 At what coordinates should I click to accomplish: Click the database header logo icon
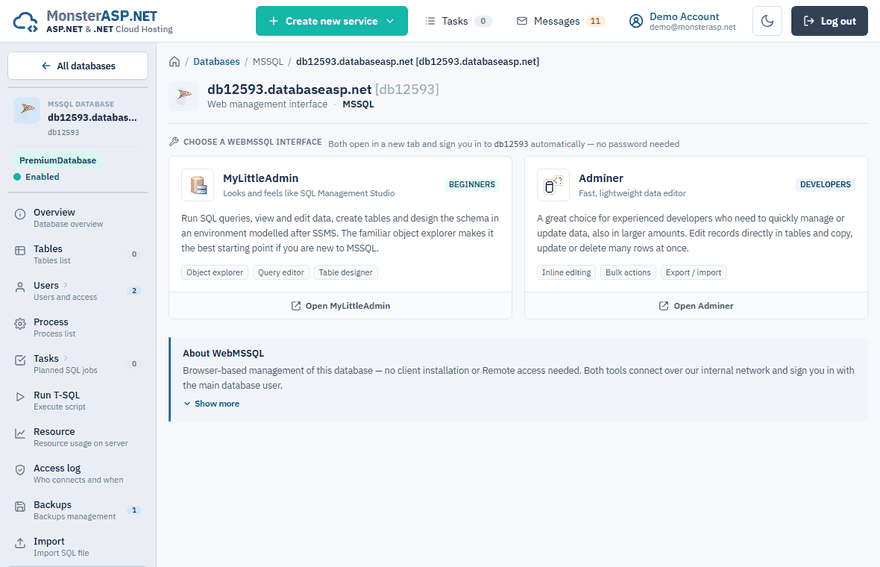tap(184, 96)
